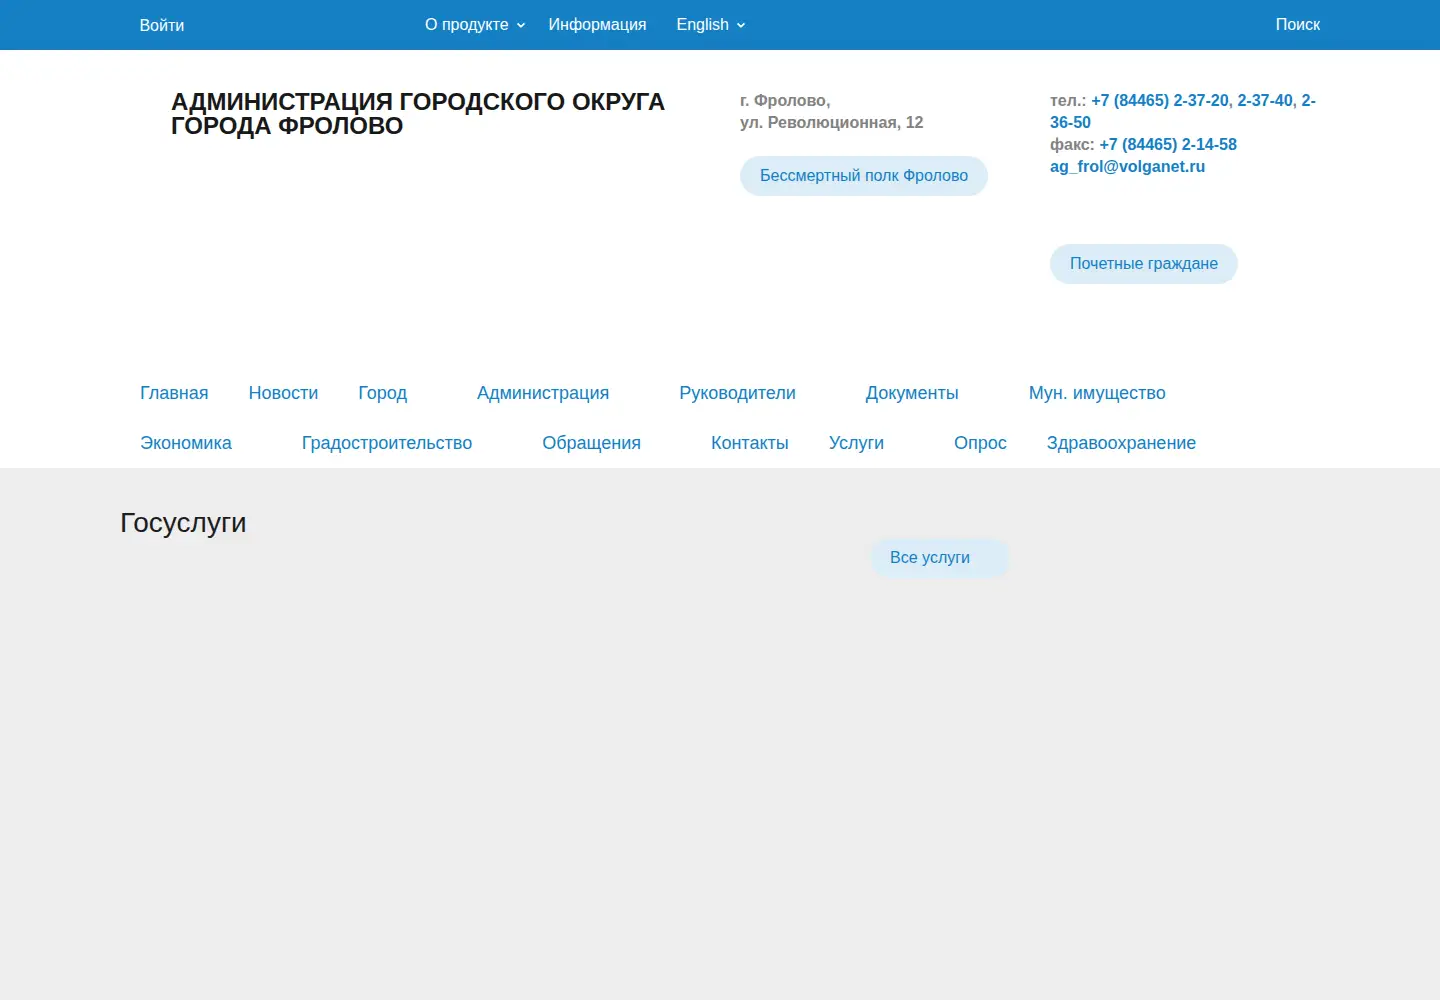Open the Обращения menu item
1440x1000 pixels.
tap(591, 443)
